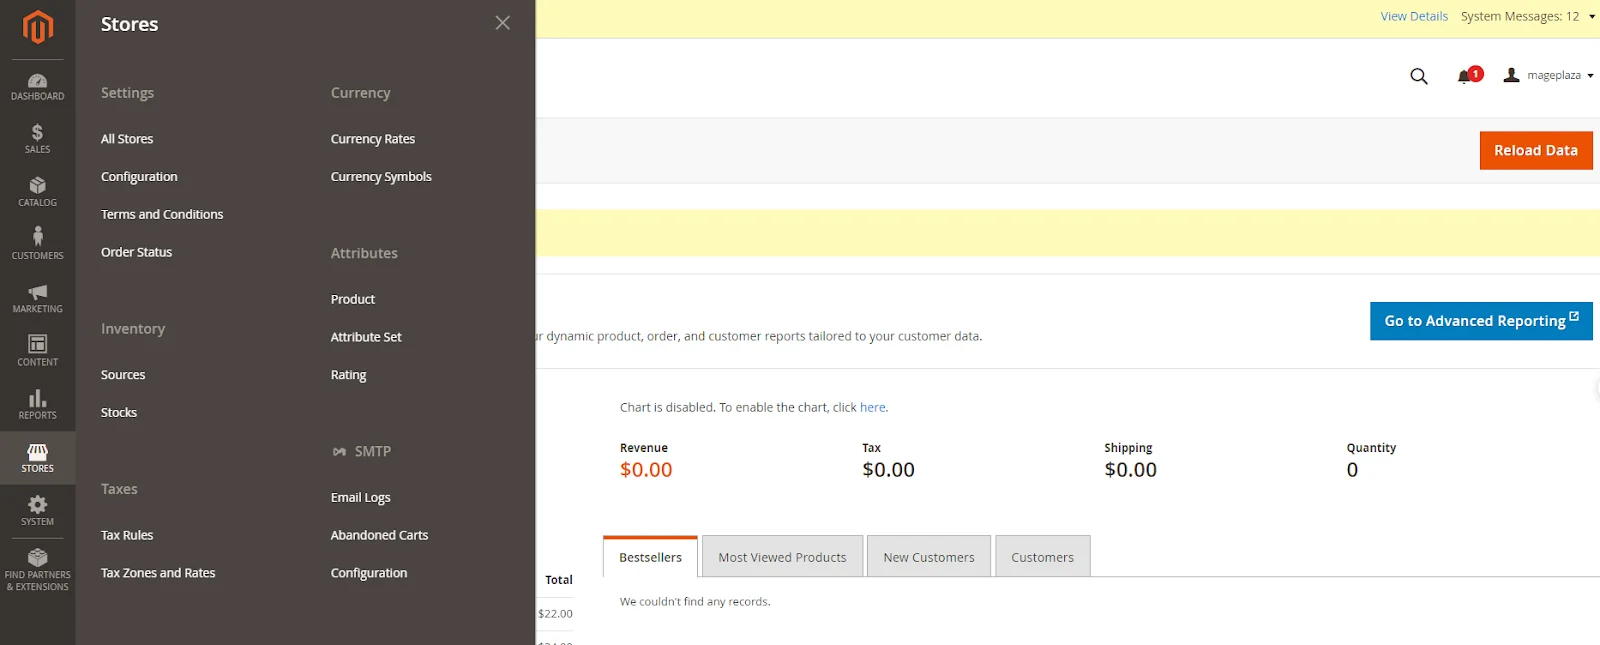
Task: Click the Reload Data button
Action: click(x=1535, y=151)
